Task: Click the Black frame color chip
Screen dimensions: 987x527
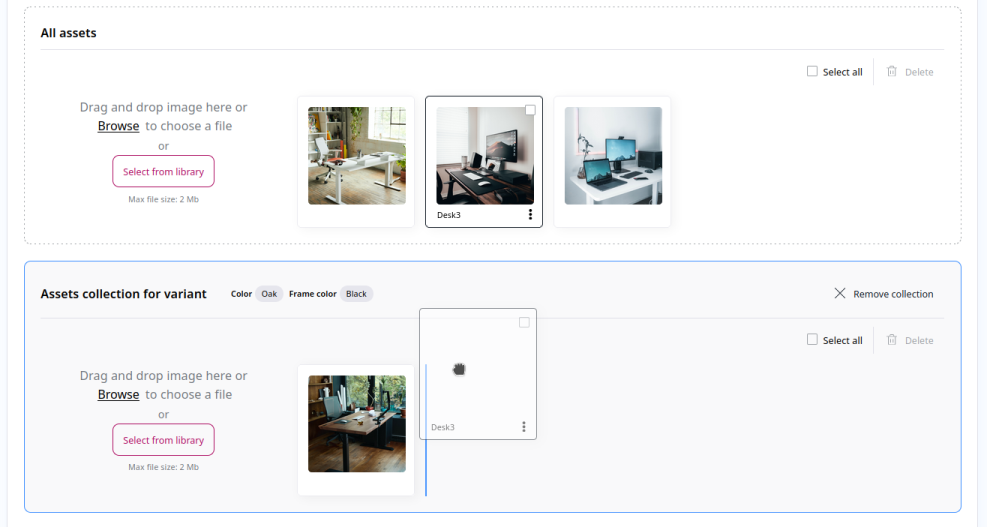Action: [x=357, y=294]
